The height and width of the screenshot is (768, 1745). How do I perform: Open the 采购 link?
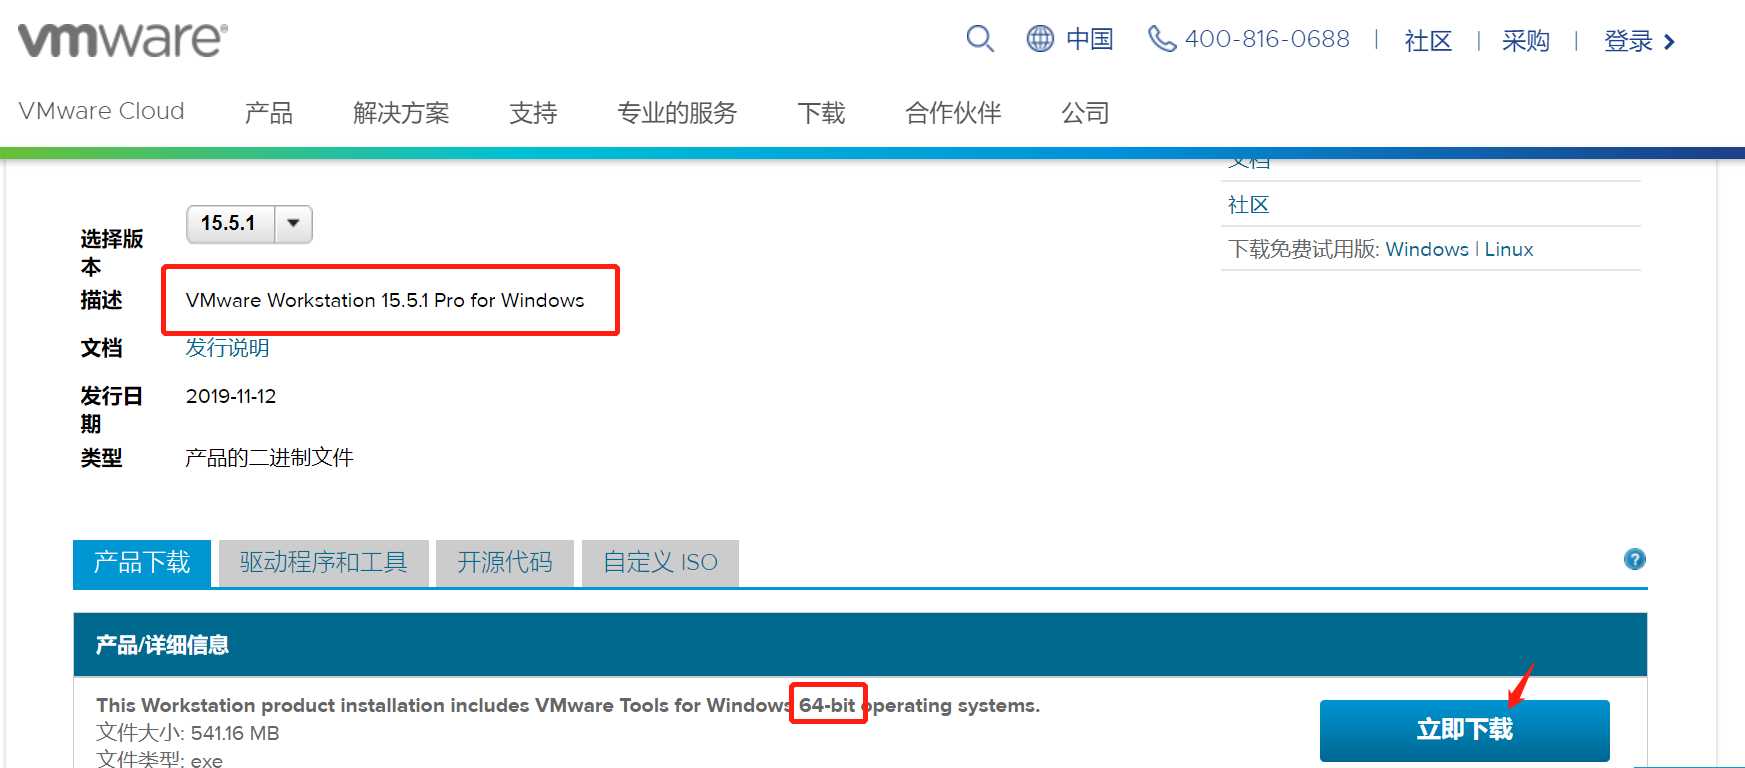pyautogui.click(x=1526, y=41)
